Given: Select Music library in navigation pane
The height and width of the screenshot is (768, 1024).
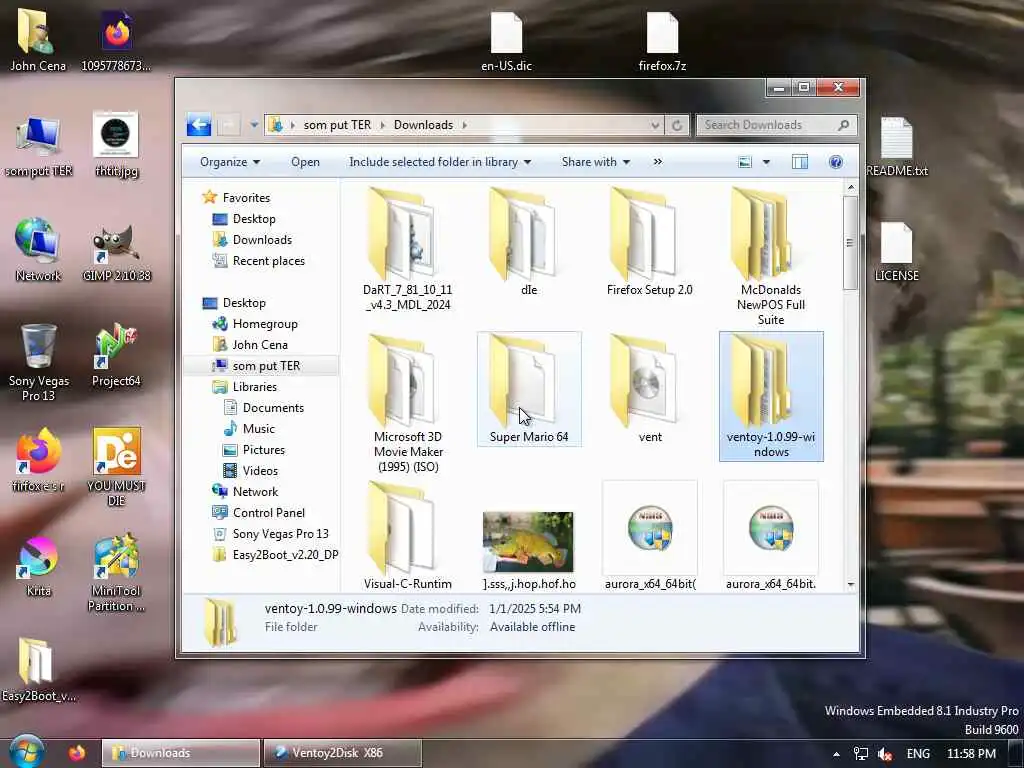Looking at the screenshot, I should coord(258,428).
